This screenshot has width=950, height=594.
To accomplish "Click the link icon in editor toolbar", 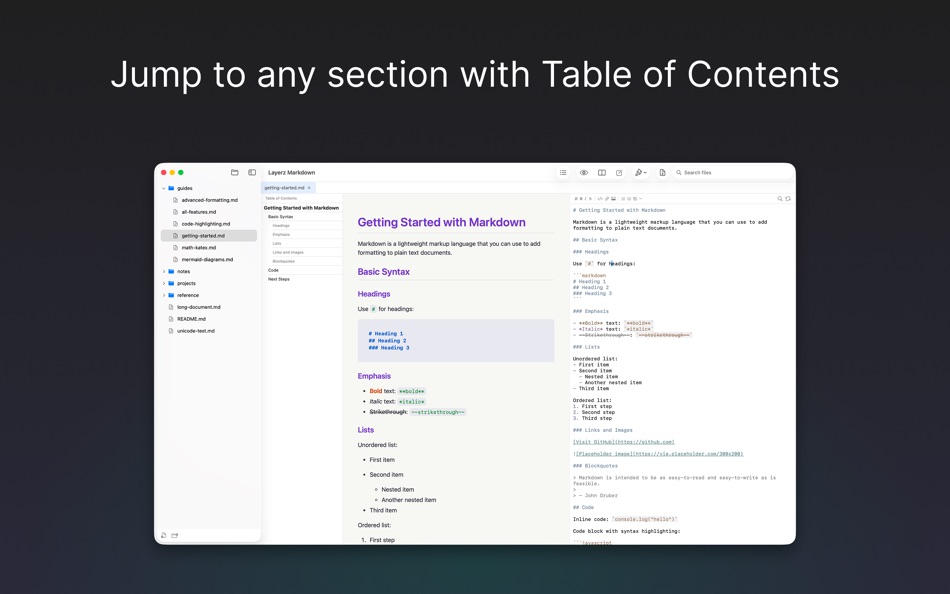I will [x=606, y=199].
